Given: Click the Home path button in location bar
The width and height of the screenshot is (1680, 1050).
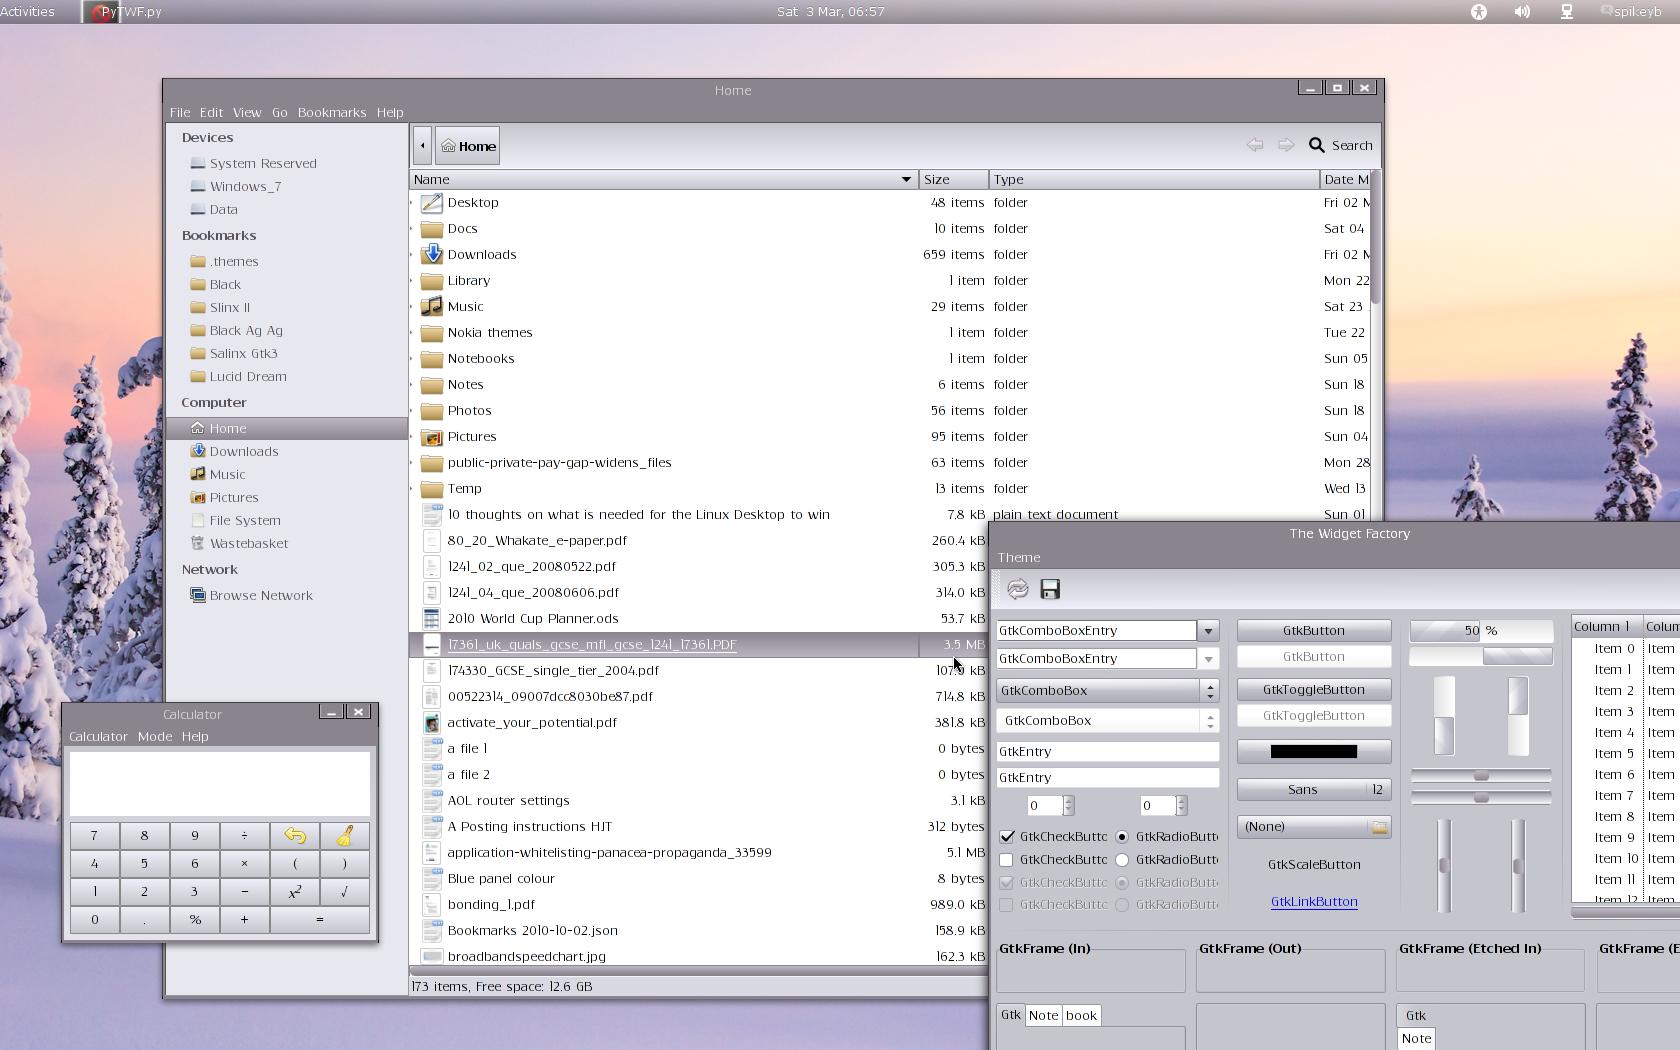Looking at the screenshot, I should [468, 146].
